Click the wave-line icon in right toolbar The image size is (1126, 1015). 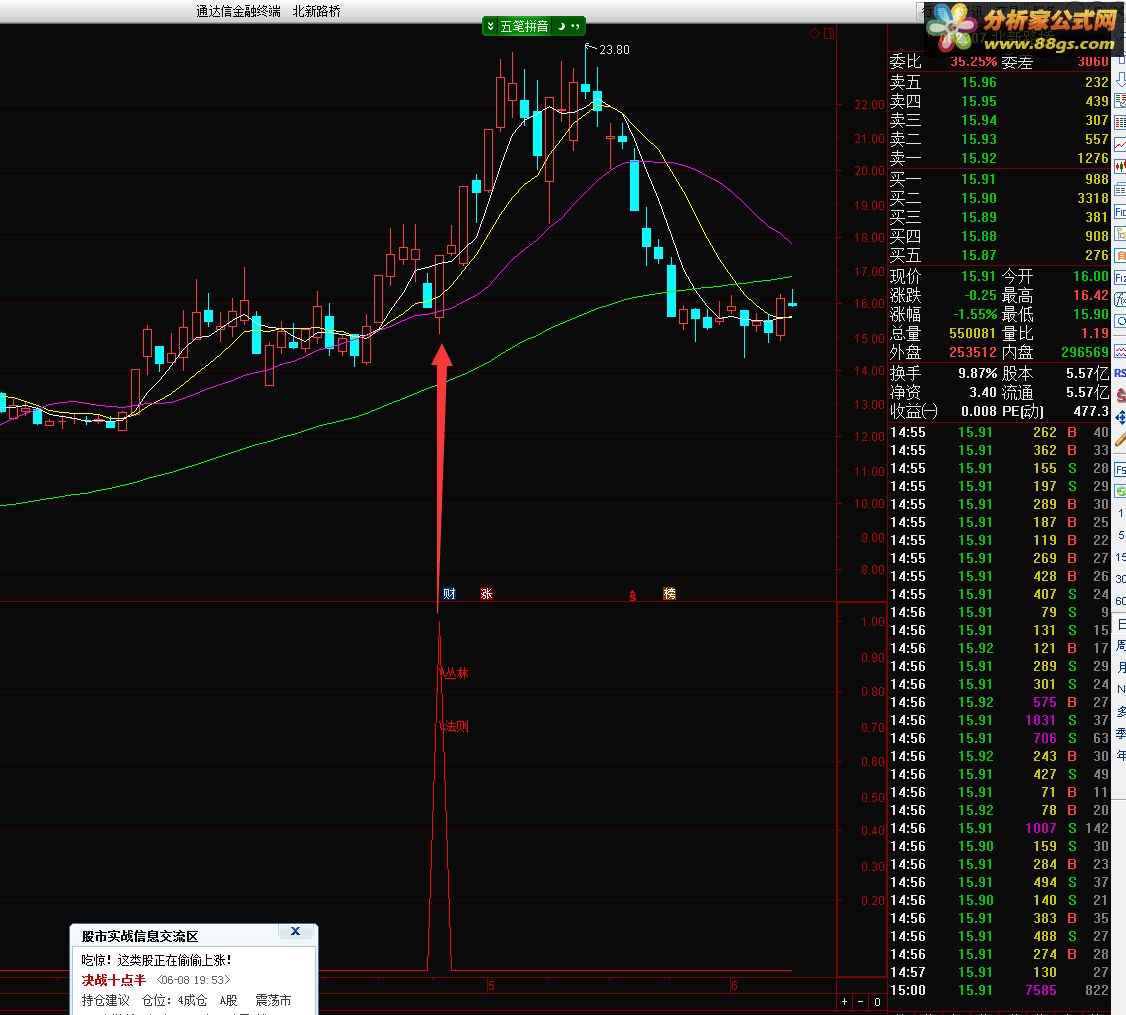tap(1120, 351)
